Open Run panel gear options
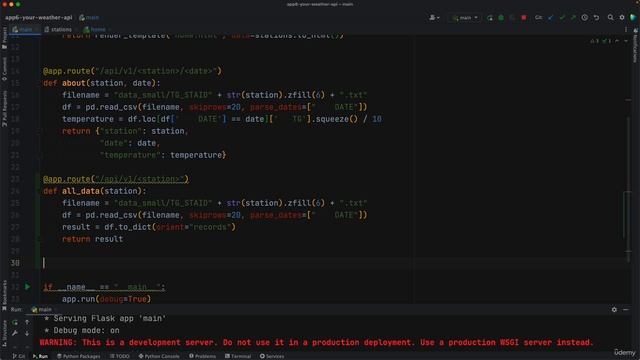640x360 pixels. (x=614, y=310)
